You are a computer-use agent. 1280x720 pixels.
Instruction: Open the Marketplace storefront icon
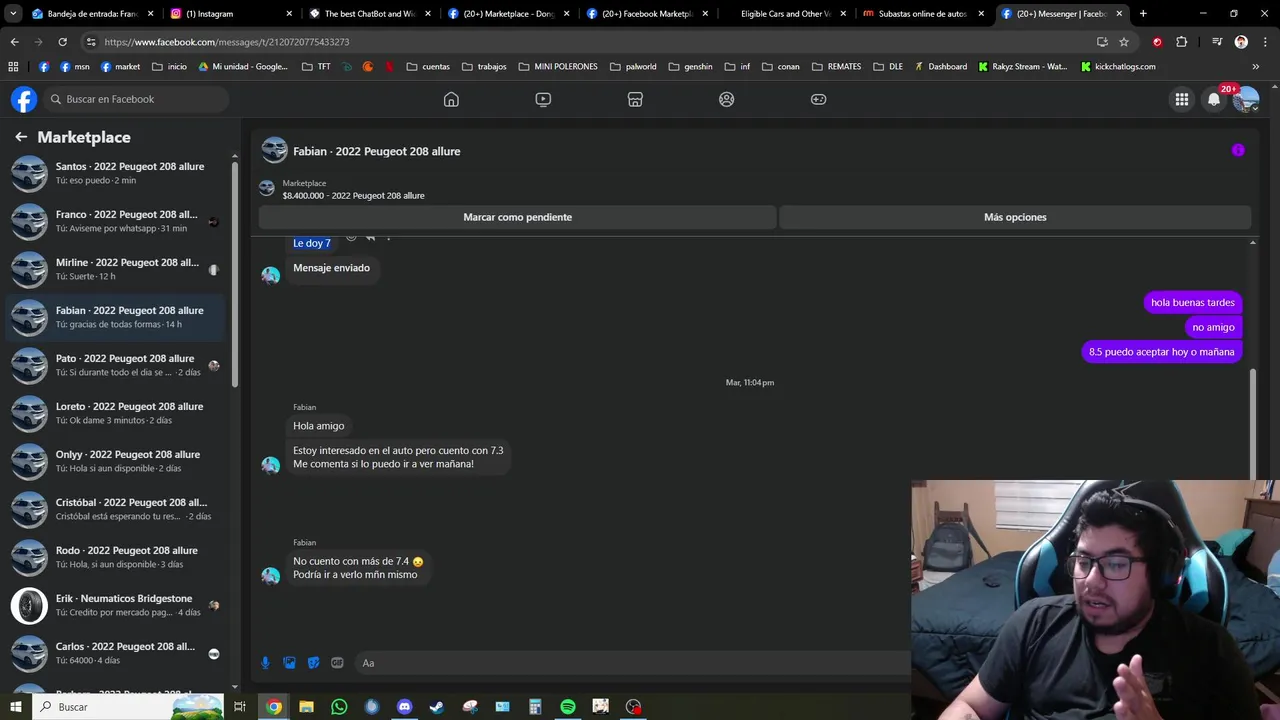tap(635, 99)
